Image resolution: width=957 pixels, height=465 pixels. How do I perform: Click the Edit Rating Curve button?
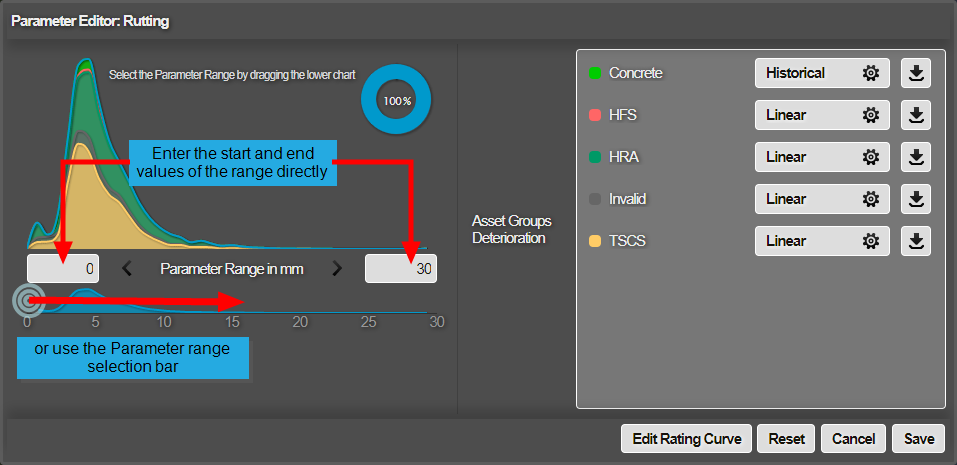coord(685,438)
